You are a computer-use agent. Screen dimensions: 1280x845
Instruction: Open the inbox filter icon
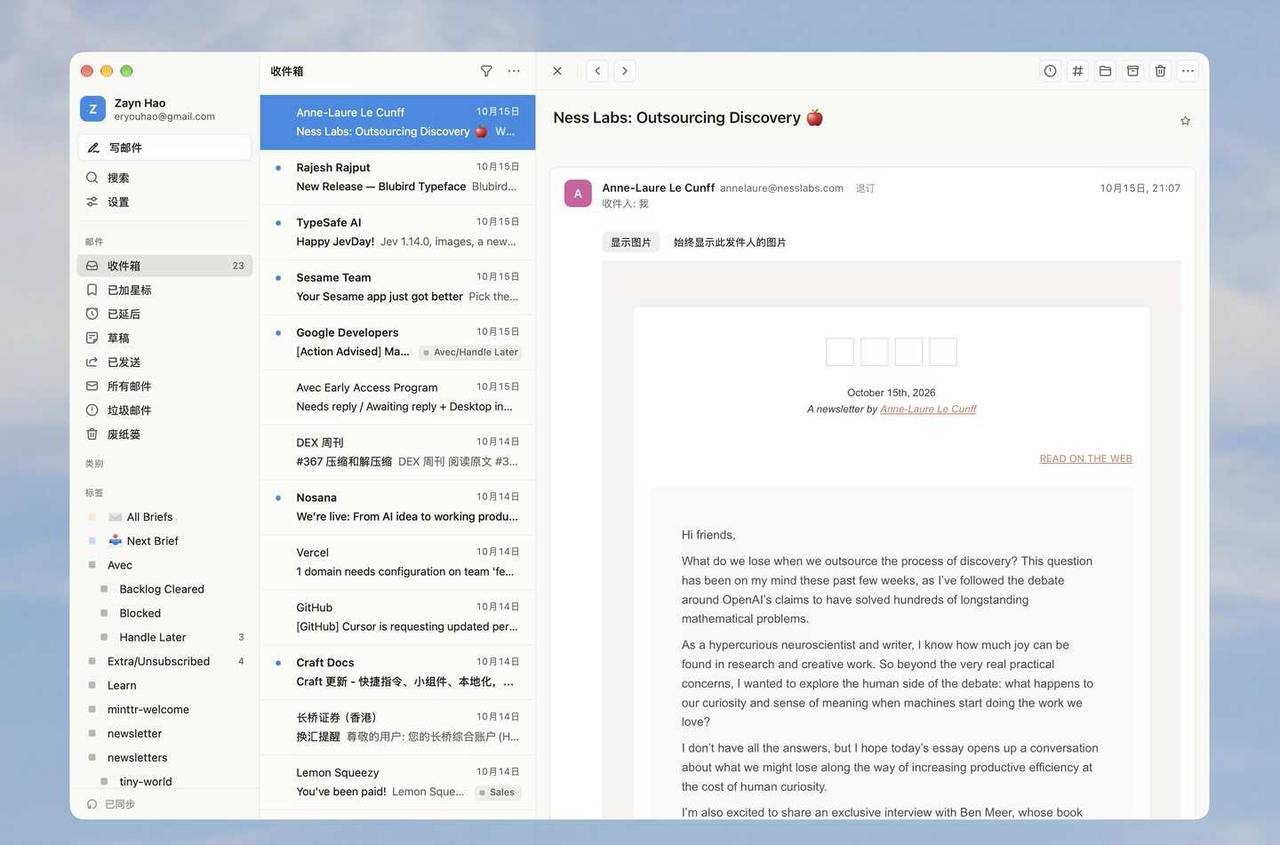486,71
